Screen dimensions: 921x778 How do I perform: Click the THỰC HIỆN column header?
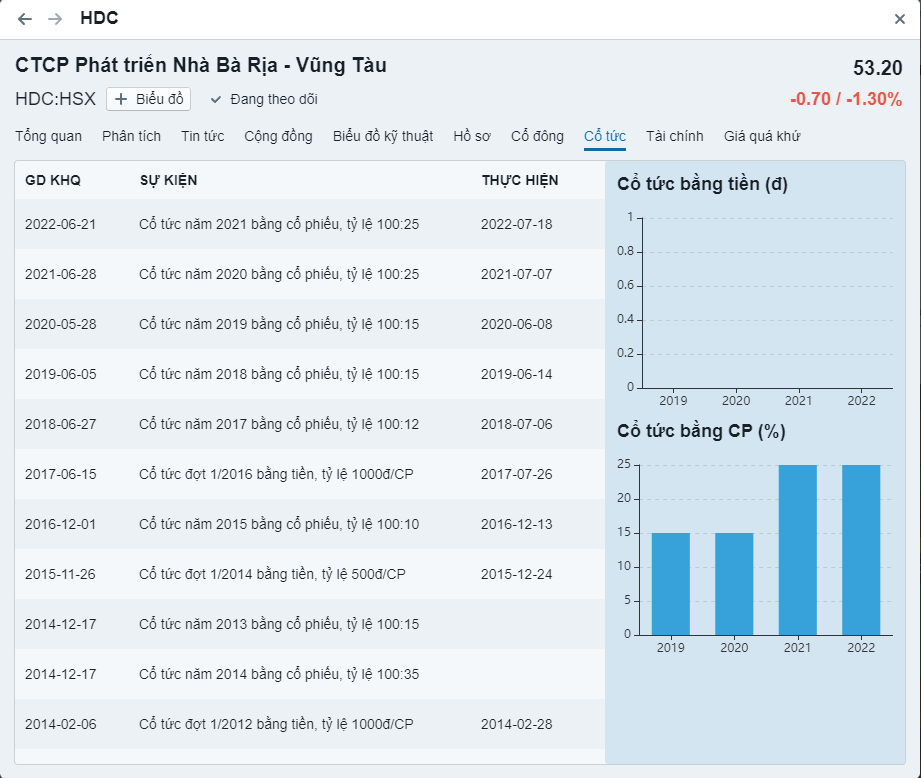520,181
